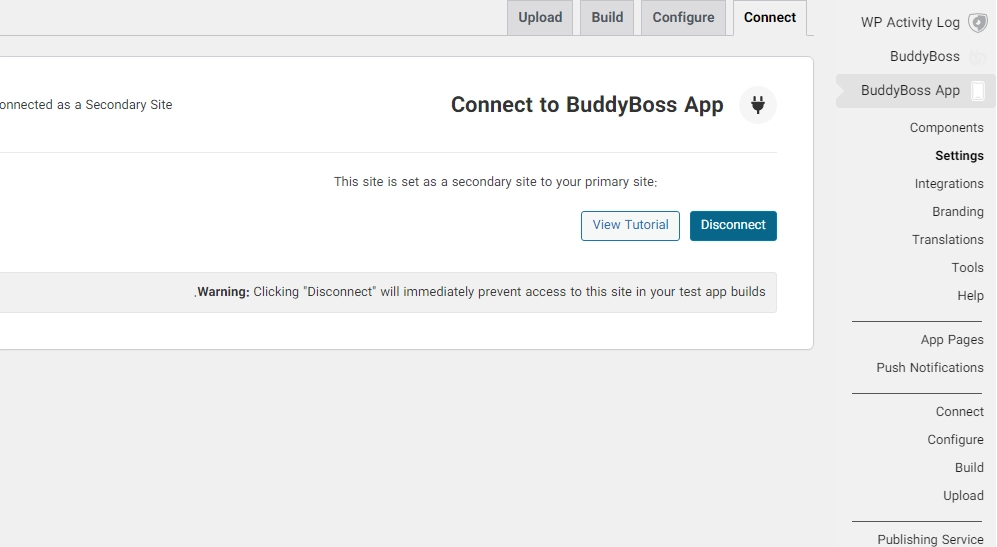Click the BuddyBoss App phone icon in sidebar
This screenshot has width=997, height=547.
point(977,91)
